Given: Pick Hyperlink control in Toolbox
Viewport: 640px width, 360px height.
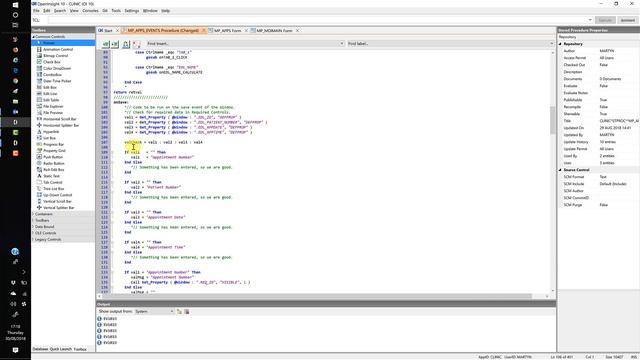Looking at the screenshot, I should pos(51,132).
